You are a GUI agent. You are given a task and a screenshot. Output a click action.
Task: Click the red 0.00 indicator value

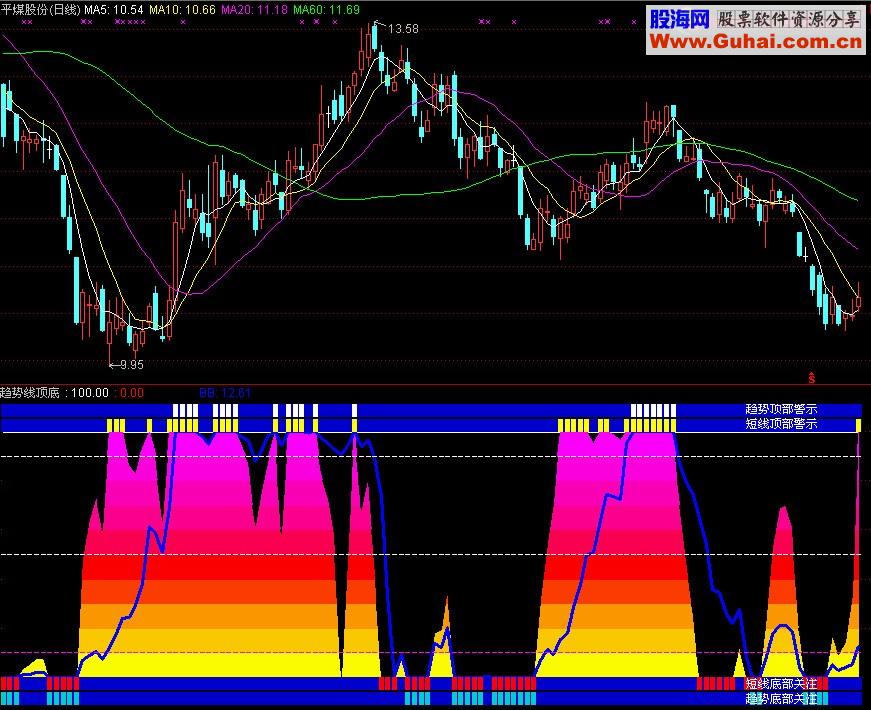pyautogui.click(x=132, y=393)
